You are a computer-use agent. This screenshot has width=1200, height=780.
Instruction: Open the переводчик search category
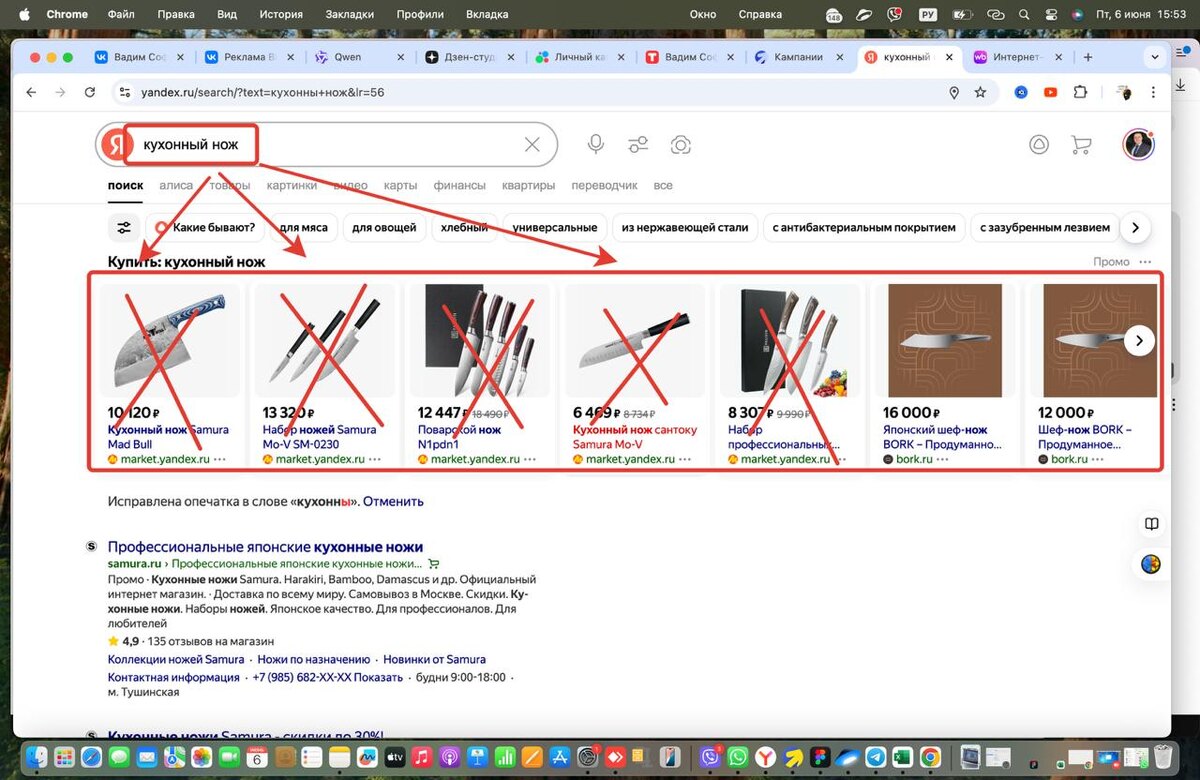pos(604,185)
